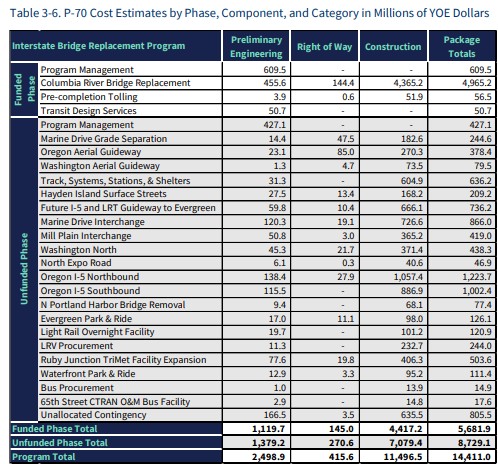Select the Construction value 4,365.2
Viewport: 498px width, 464px height.
(408, 83)
